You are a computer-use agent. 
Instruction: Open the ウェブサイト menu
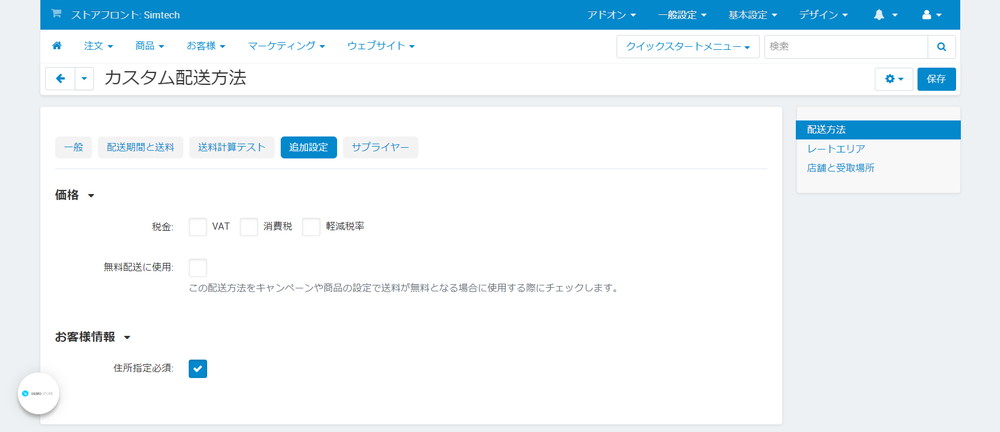pos(381,46)
